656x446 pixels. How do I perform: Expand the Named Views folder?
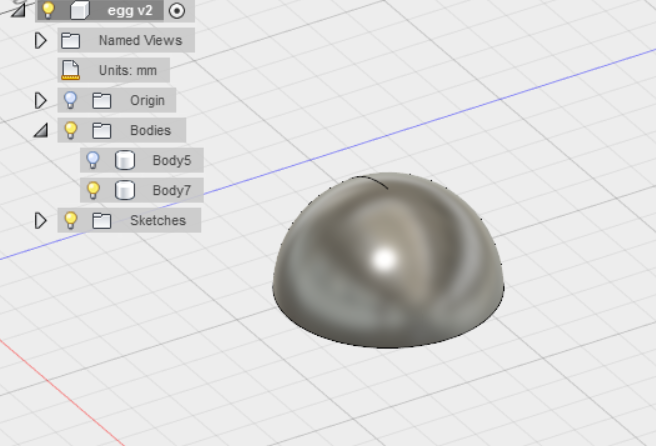[40, 41]
